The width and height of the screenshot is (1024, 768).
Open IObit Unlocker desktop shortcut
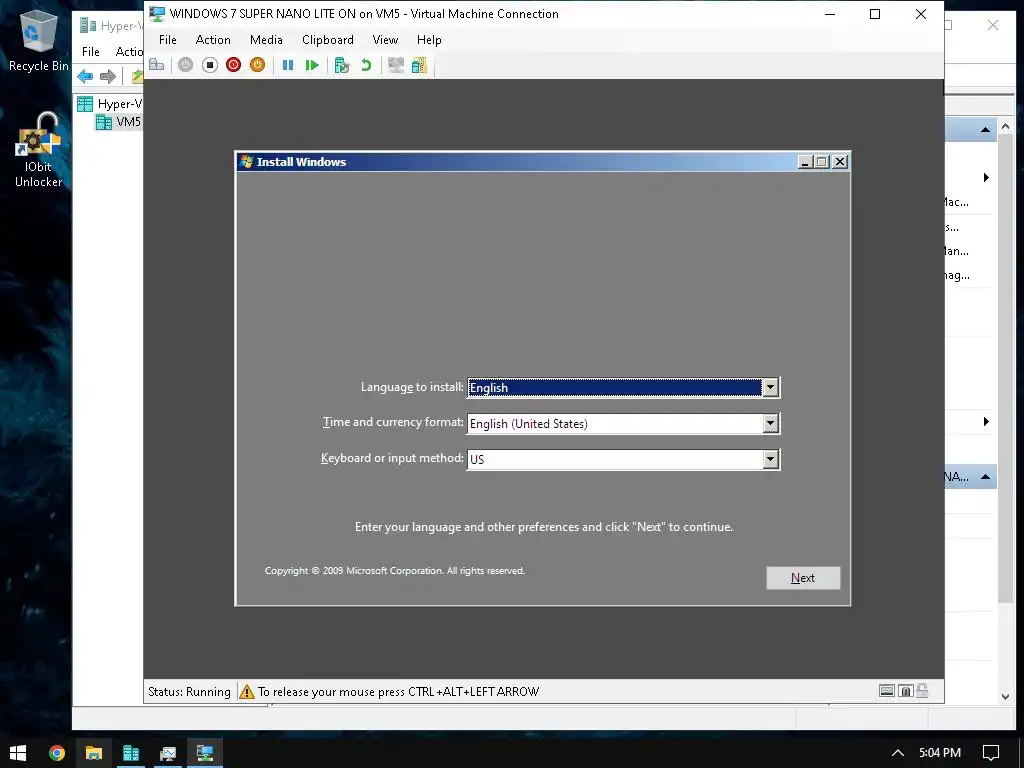coord(39,151)
